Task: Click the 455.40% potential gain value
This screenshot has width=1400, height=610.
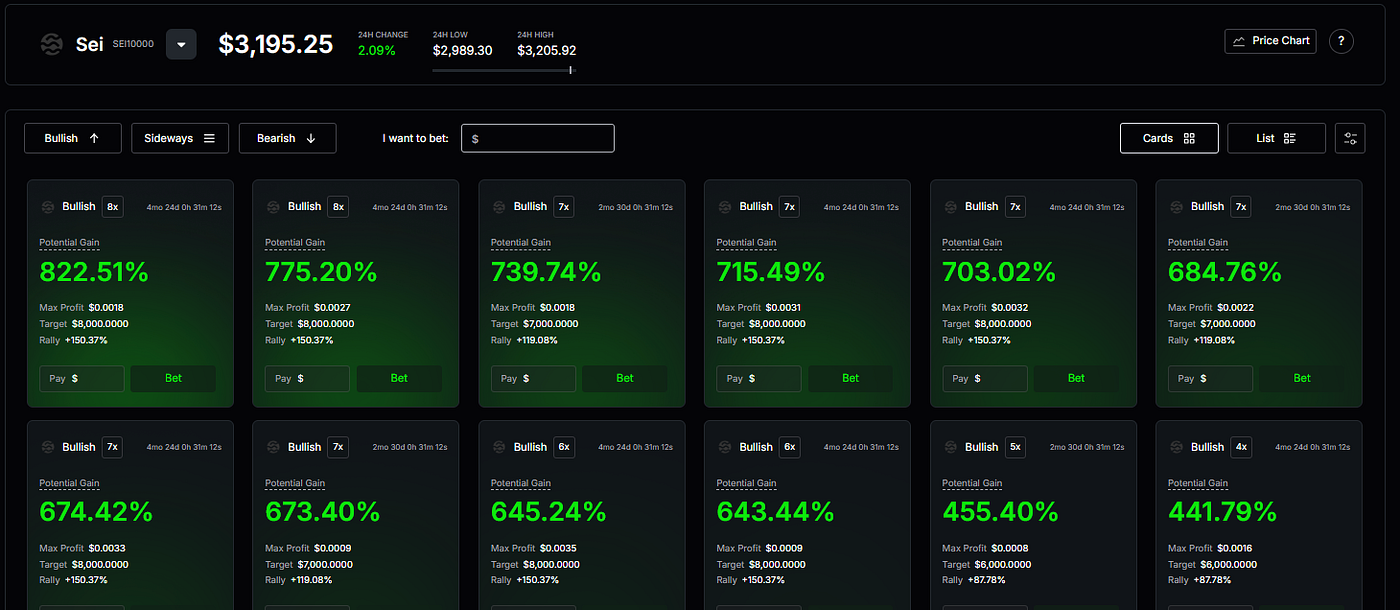Action: [1000, 512]
